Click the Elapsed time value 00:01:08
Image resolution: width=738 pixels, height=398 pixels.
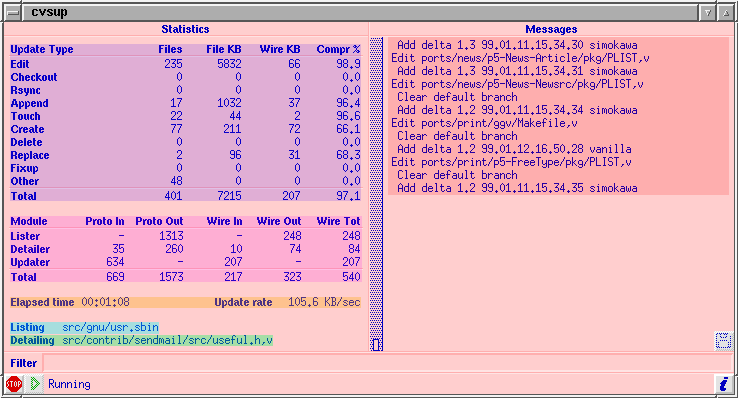[105, 302]
